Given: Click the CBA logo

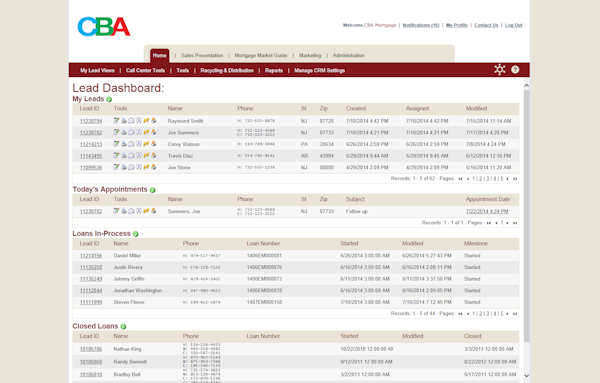Looking at the screenshot, I should pos(104,26).
